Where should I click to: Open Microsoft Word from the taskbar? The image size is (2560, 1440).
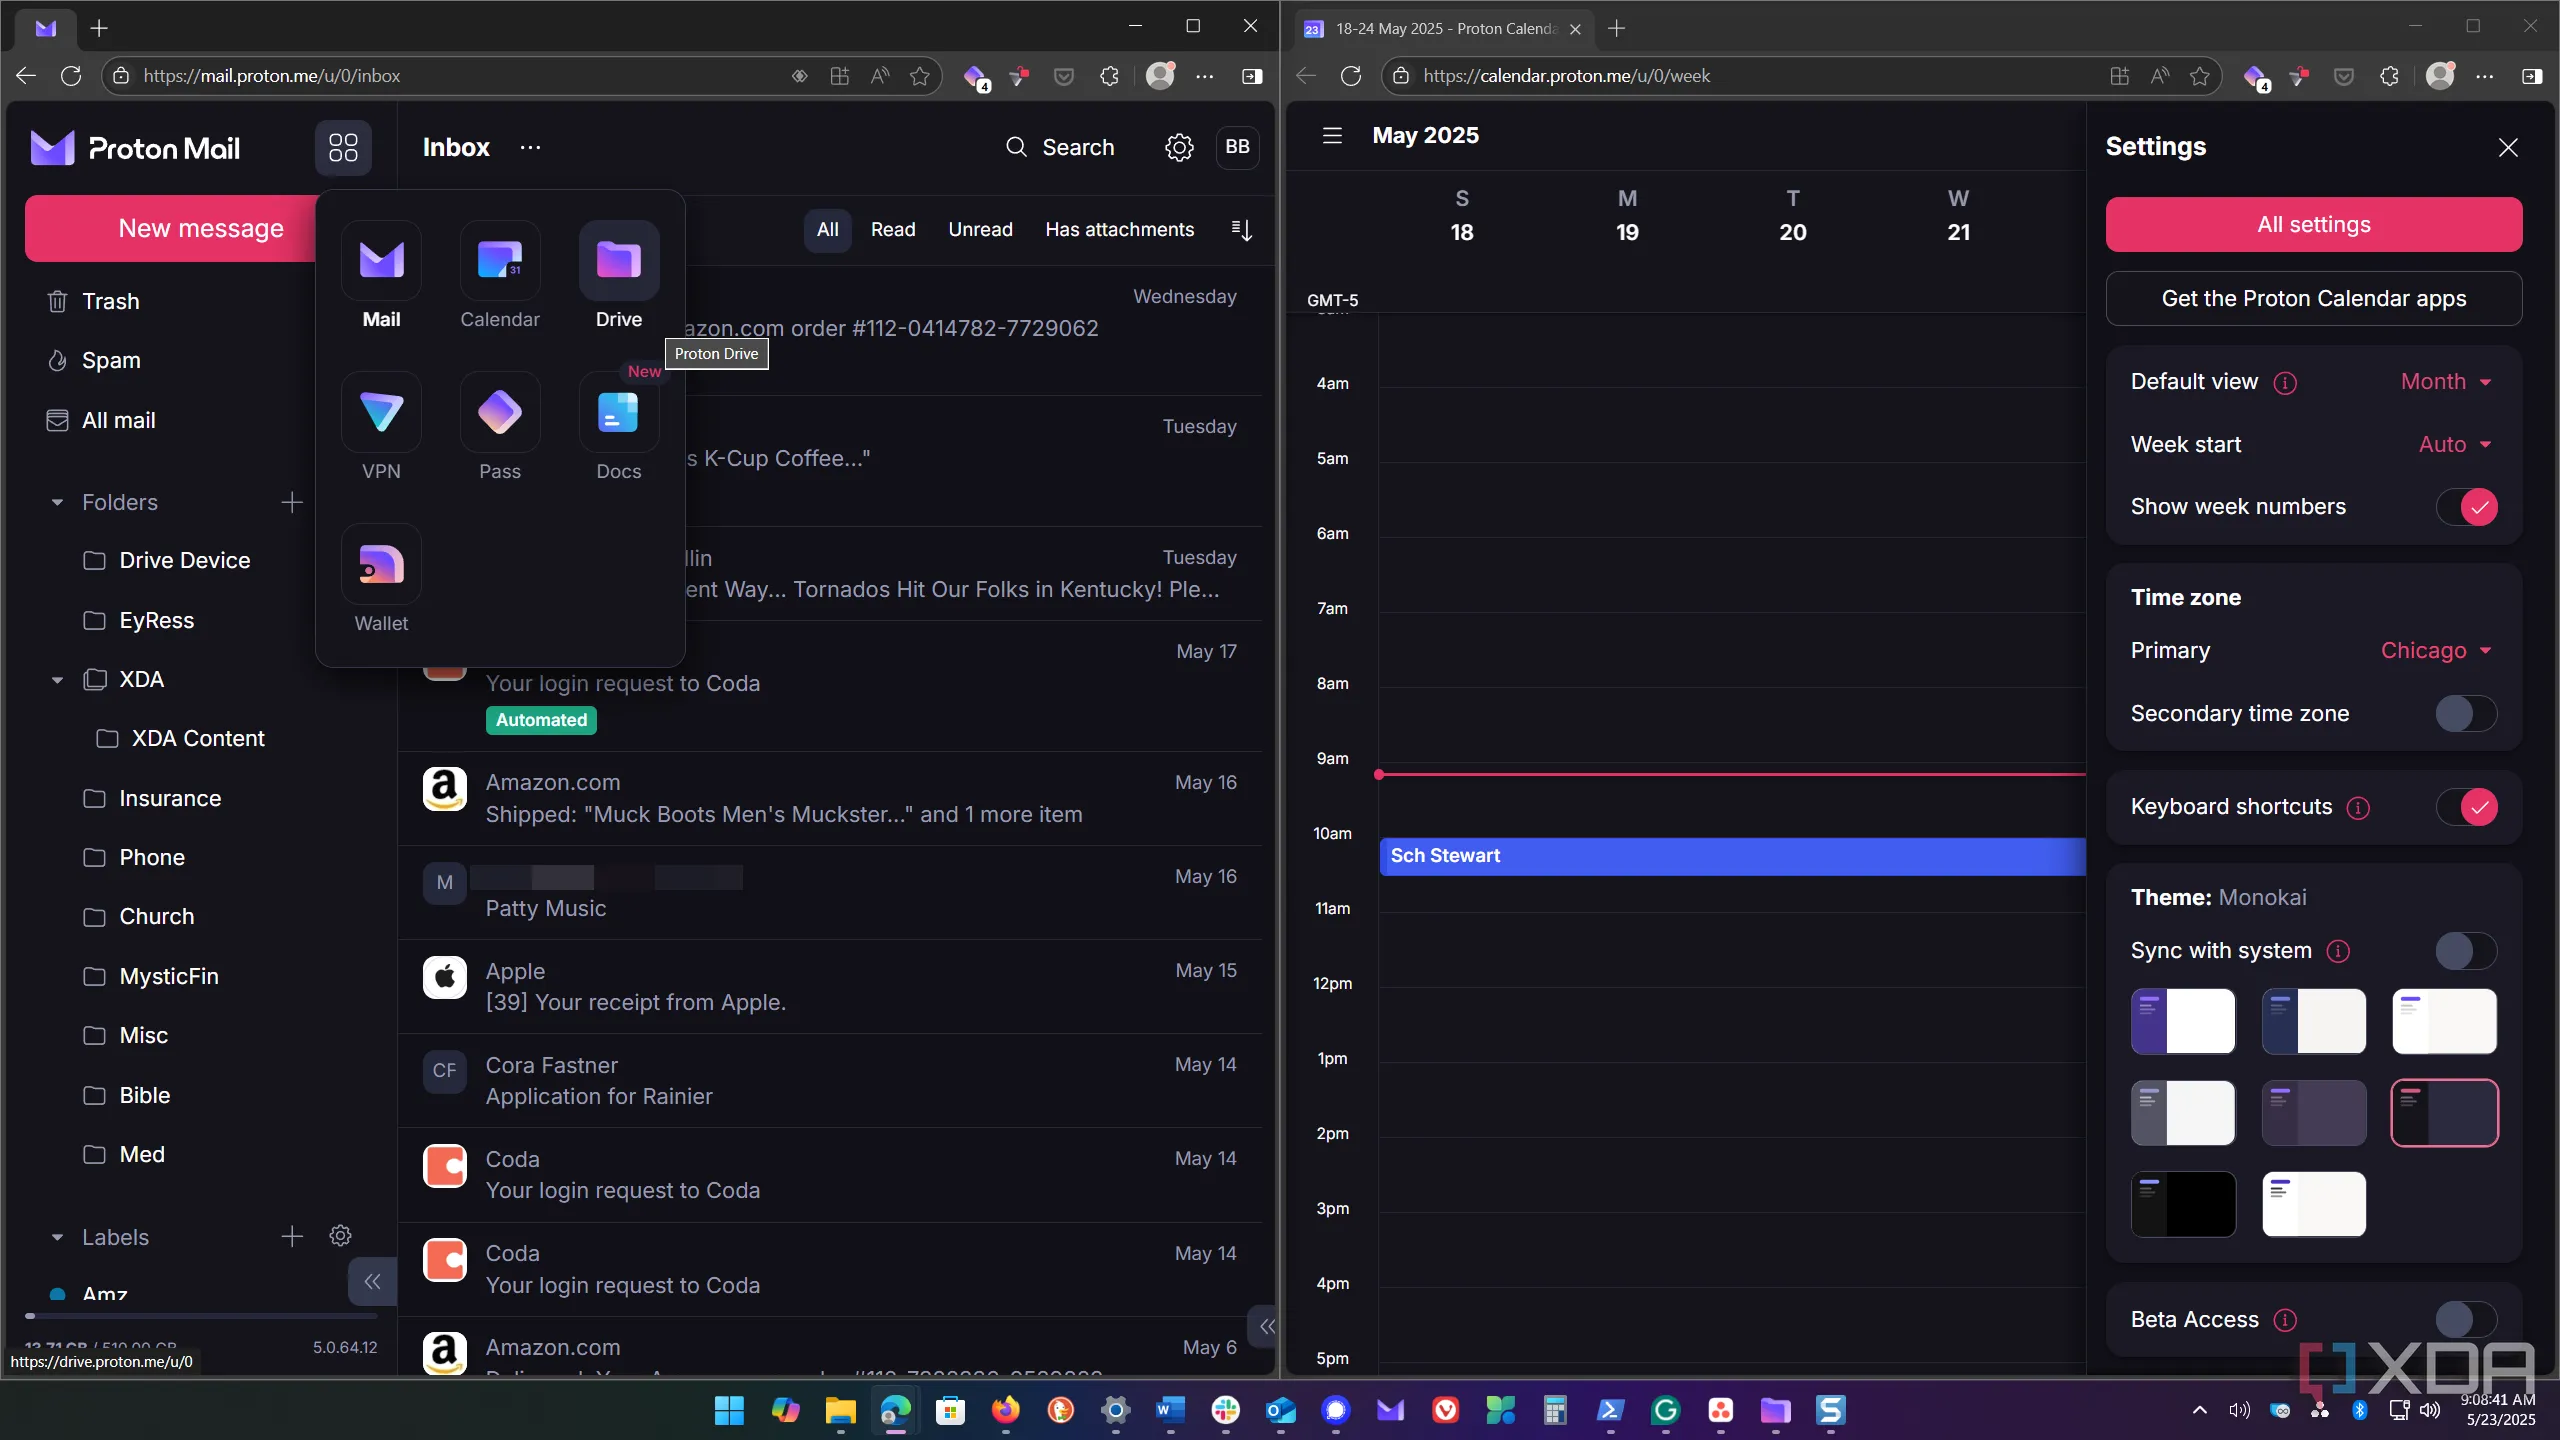click(x=1170, y=1411)
